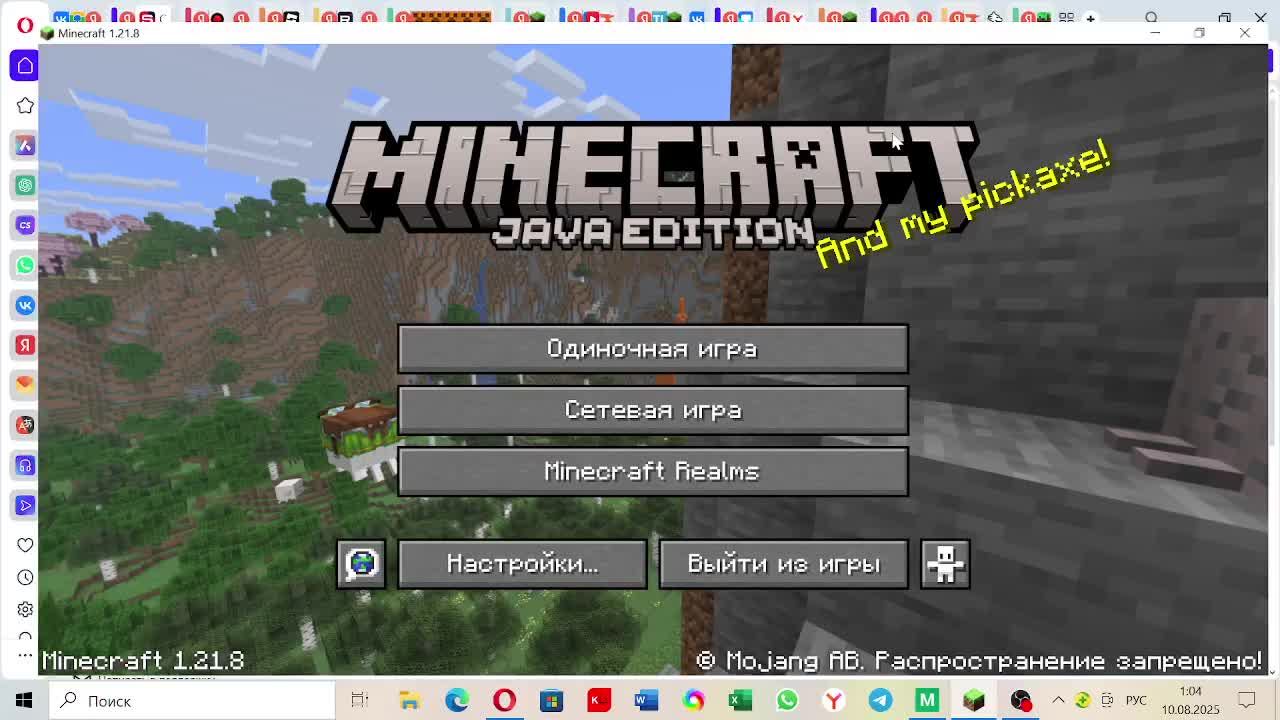Open orange heart icon in Opera sidebar

point(25,385)
